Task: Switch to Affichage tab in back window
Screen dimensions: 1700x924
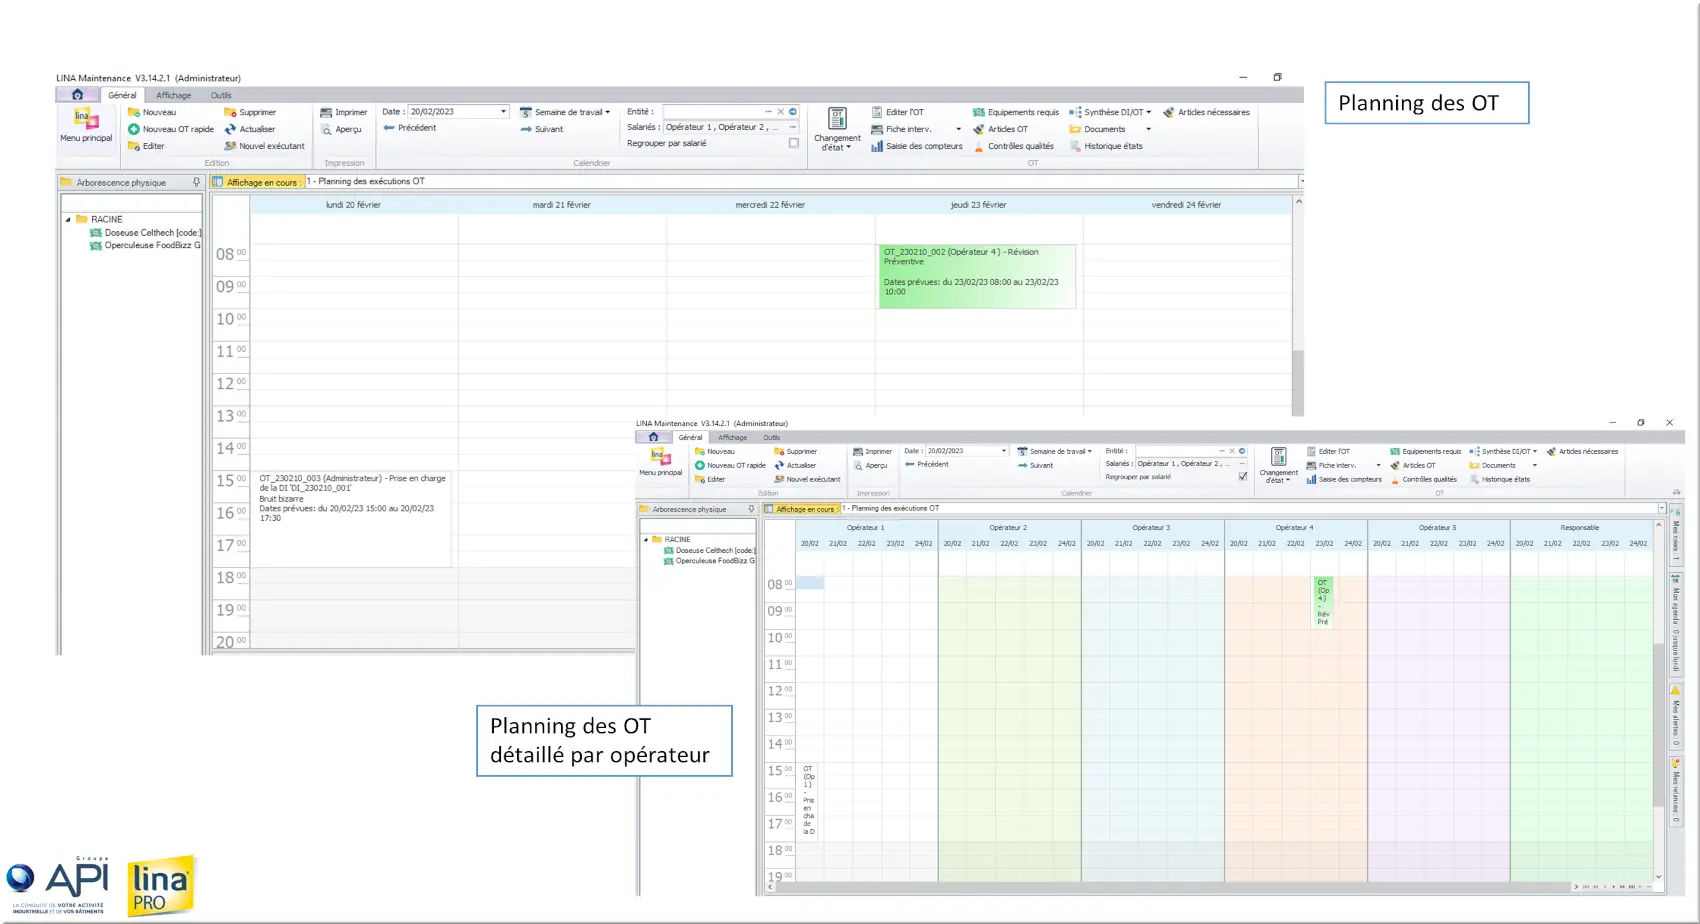Action: click(x=173, y=95)
